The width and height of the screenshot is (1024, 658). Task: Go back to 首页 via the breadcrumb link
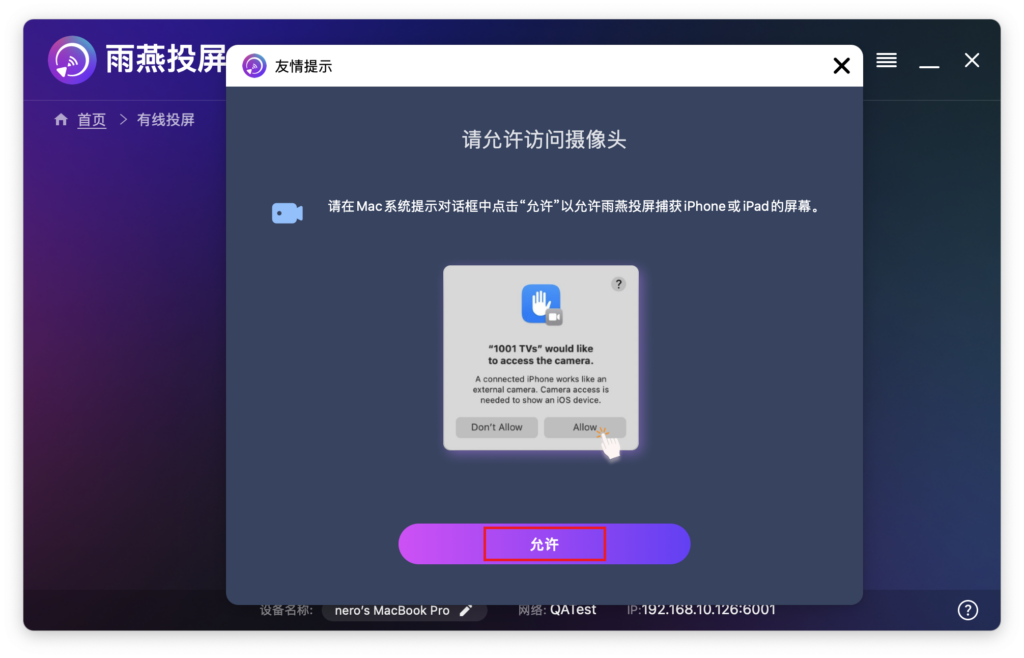92,120
